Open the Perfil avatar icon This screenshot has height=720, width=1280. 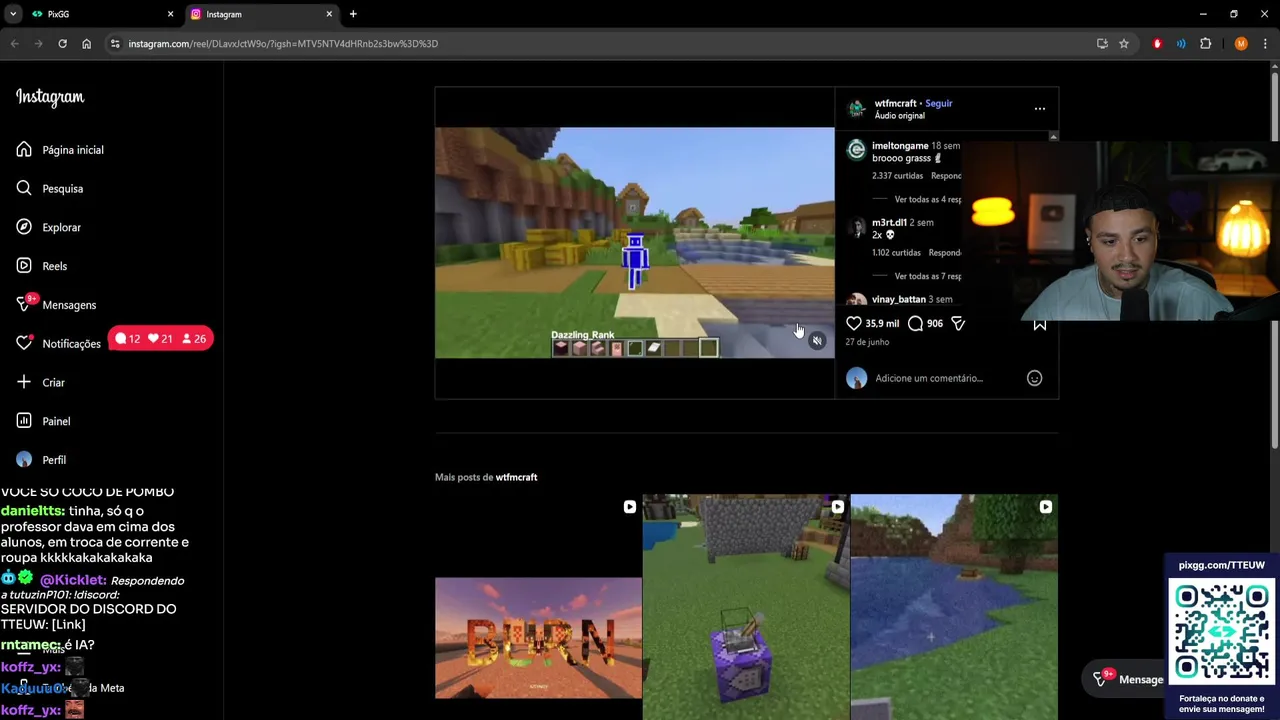24,460
